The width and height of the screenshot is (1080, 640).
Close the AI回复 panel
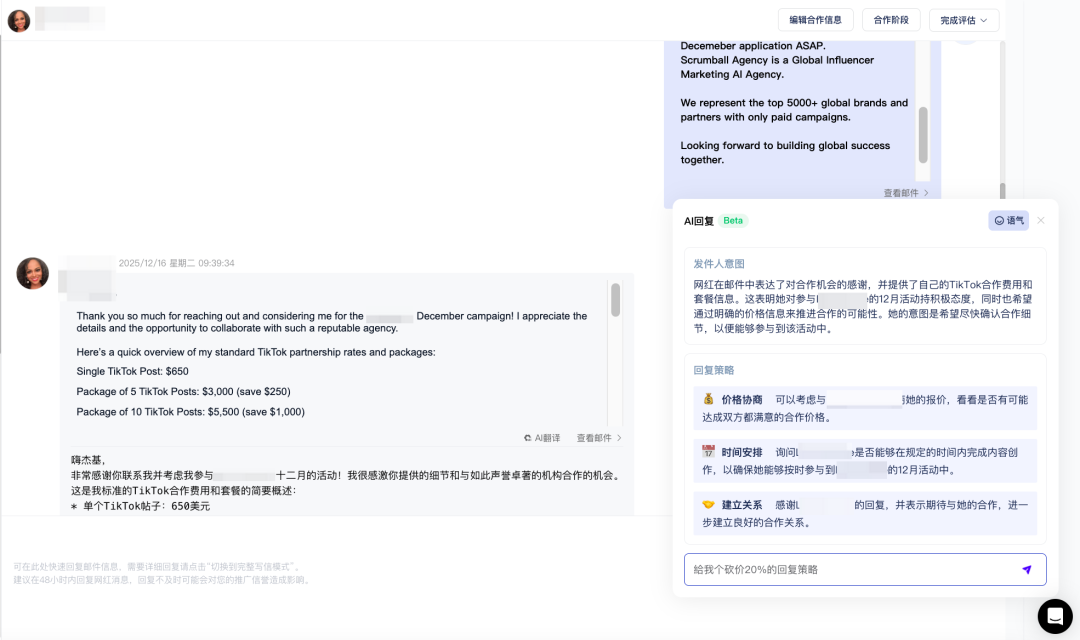point(1040,220)
